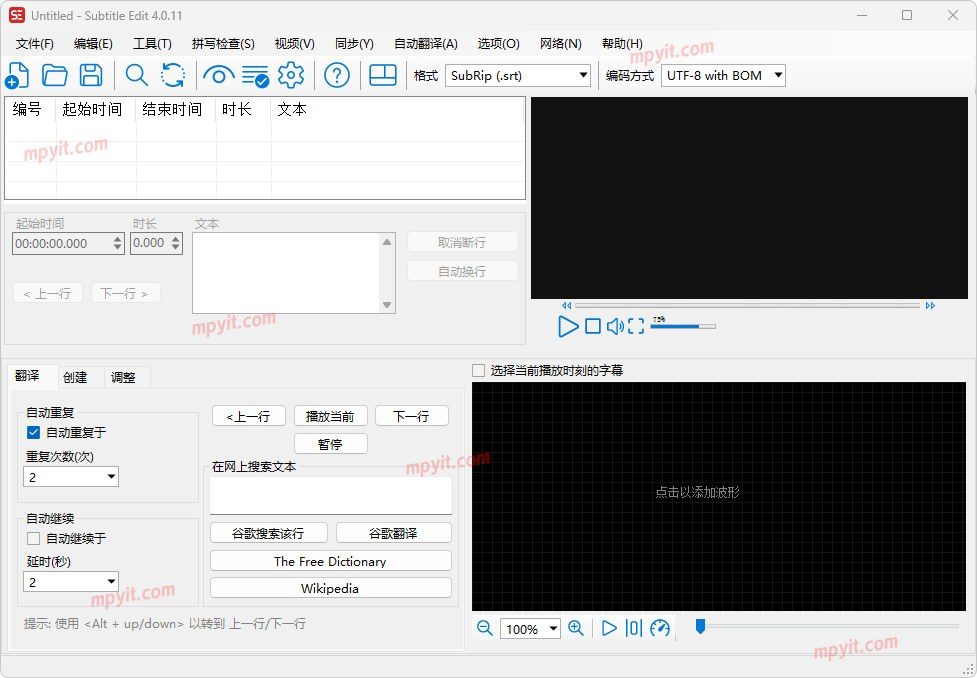
Task: Check 选择当前播放时刻的字幕 option
Action: (479, 371)
